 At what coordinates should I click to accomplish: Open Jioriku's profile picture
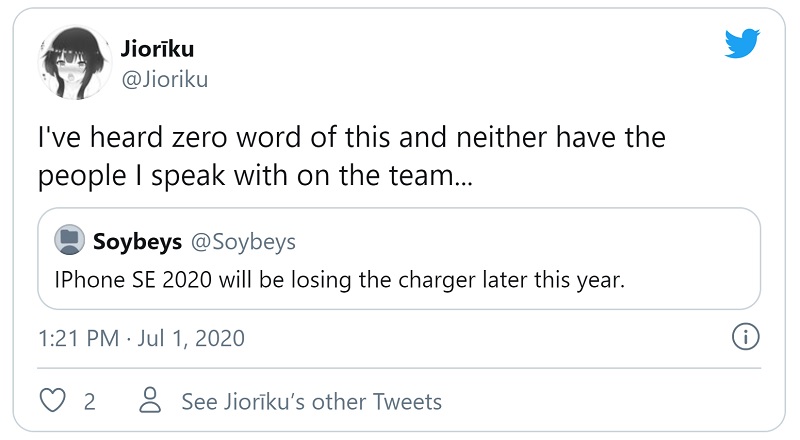click(73, 62)
